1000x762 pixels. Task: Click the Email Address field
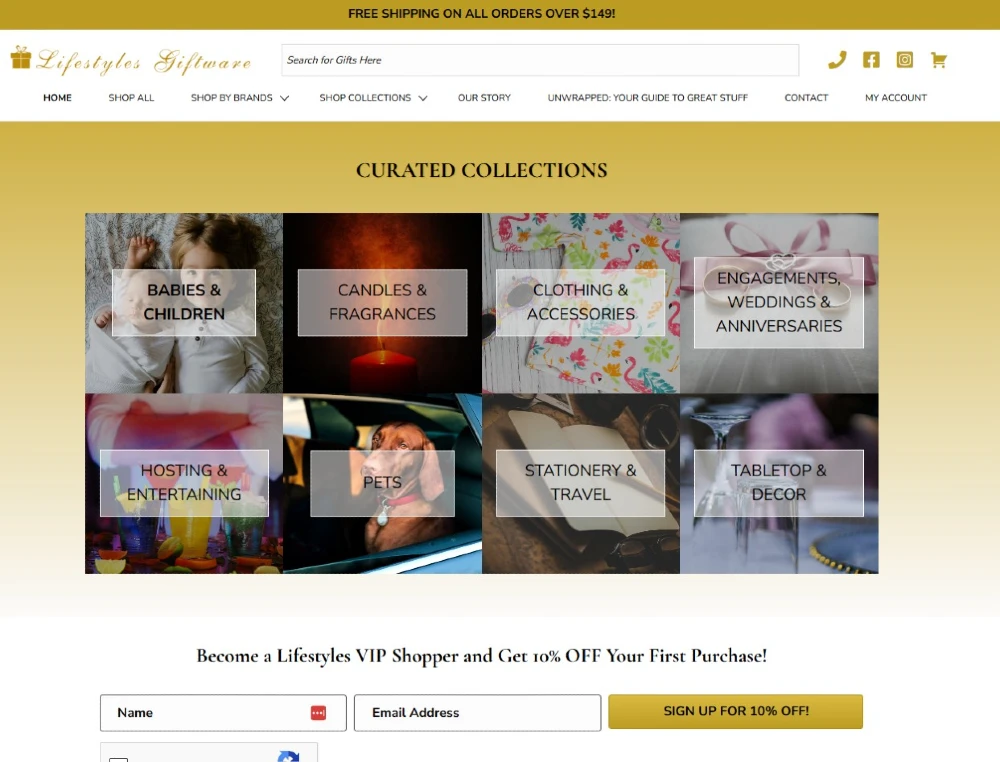(x=477, y=712)
